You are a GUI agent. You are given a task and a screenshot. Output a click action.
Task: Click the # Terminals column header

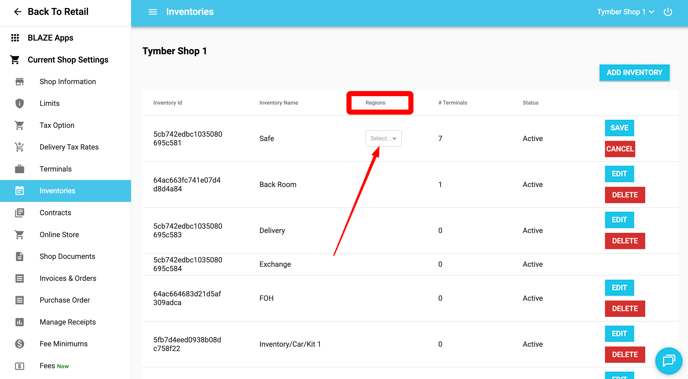452,103
